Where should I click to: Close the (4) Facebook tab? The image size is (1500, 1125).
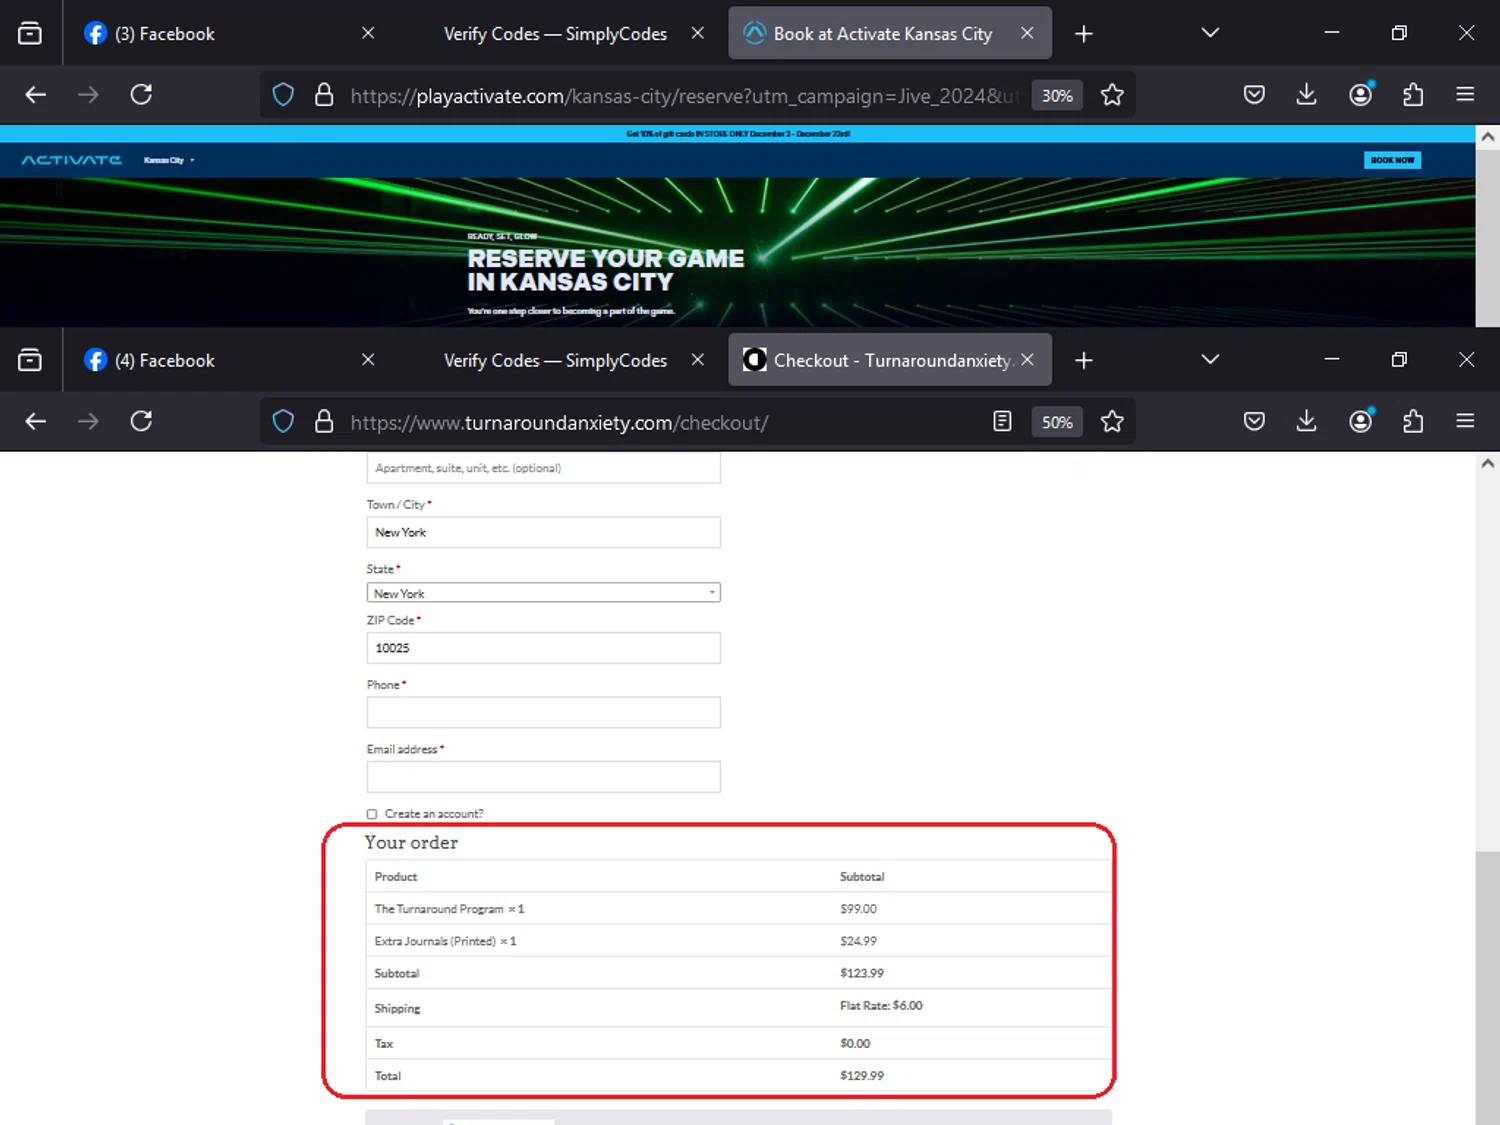(368, 360)
